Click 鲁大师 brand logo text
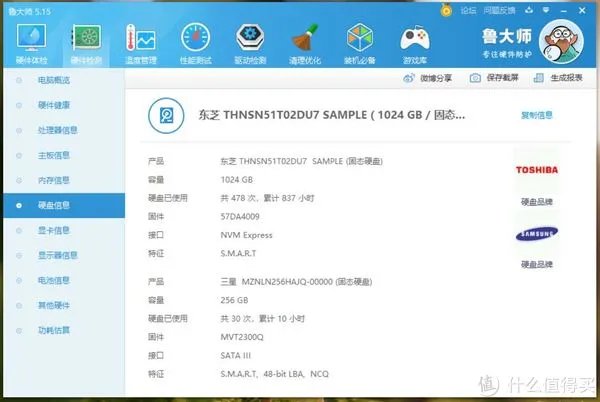This screenshot has height=402, width=600. 507,37
